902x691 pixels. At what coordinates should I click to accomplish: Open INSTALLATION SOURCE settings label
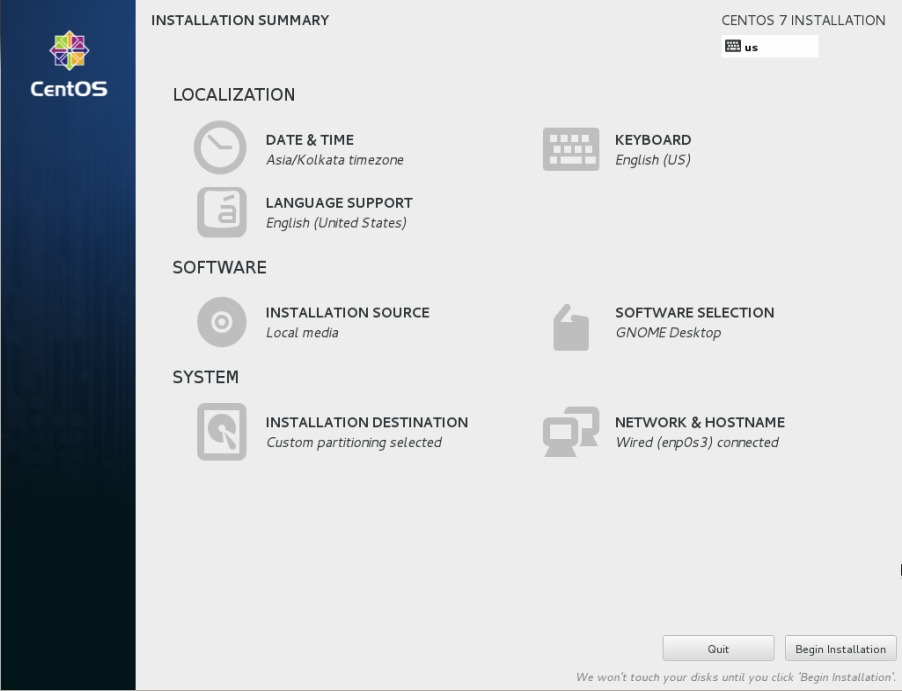[347, 312]
